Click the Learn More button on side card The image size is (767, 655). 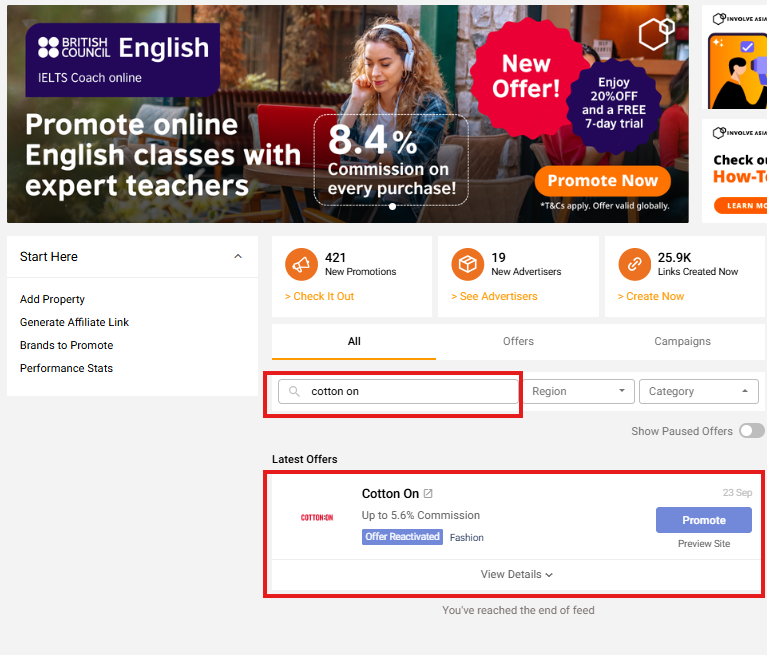click(741, 205)
